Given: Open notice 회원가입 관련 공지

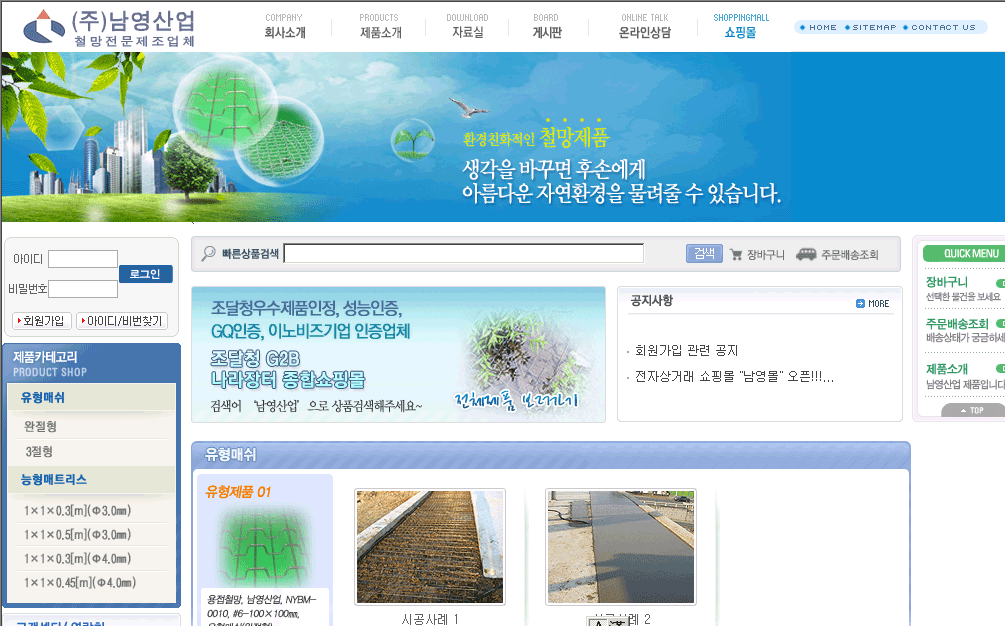Looking at the screenshot, I should pos(686,350).
